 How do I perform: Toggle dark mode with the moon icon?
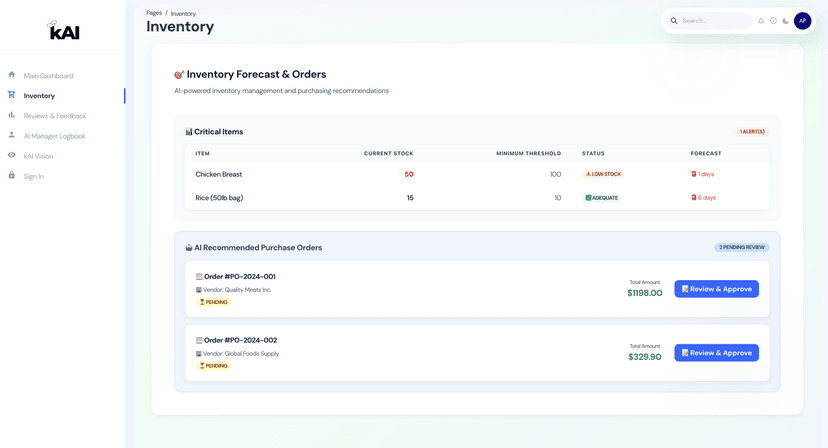point(786,21)
